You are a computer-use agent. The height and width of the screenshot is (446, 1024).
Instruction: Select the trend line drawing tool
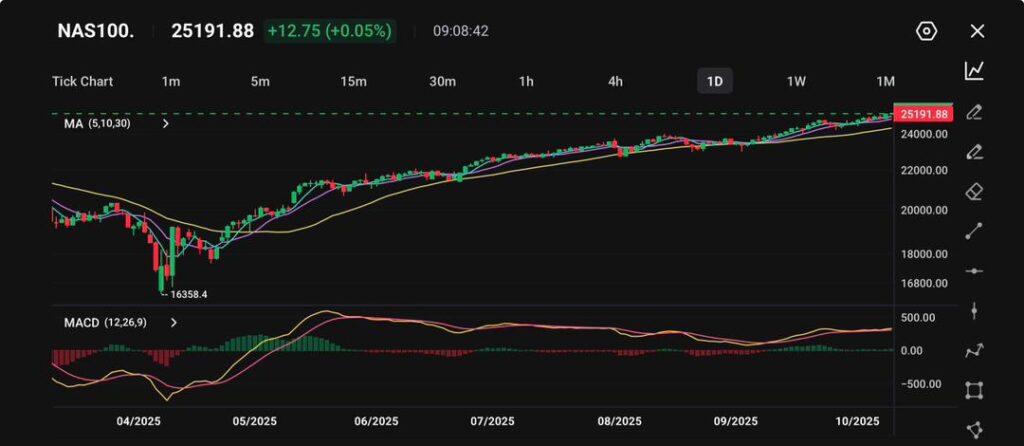point(974,231)
